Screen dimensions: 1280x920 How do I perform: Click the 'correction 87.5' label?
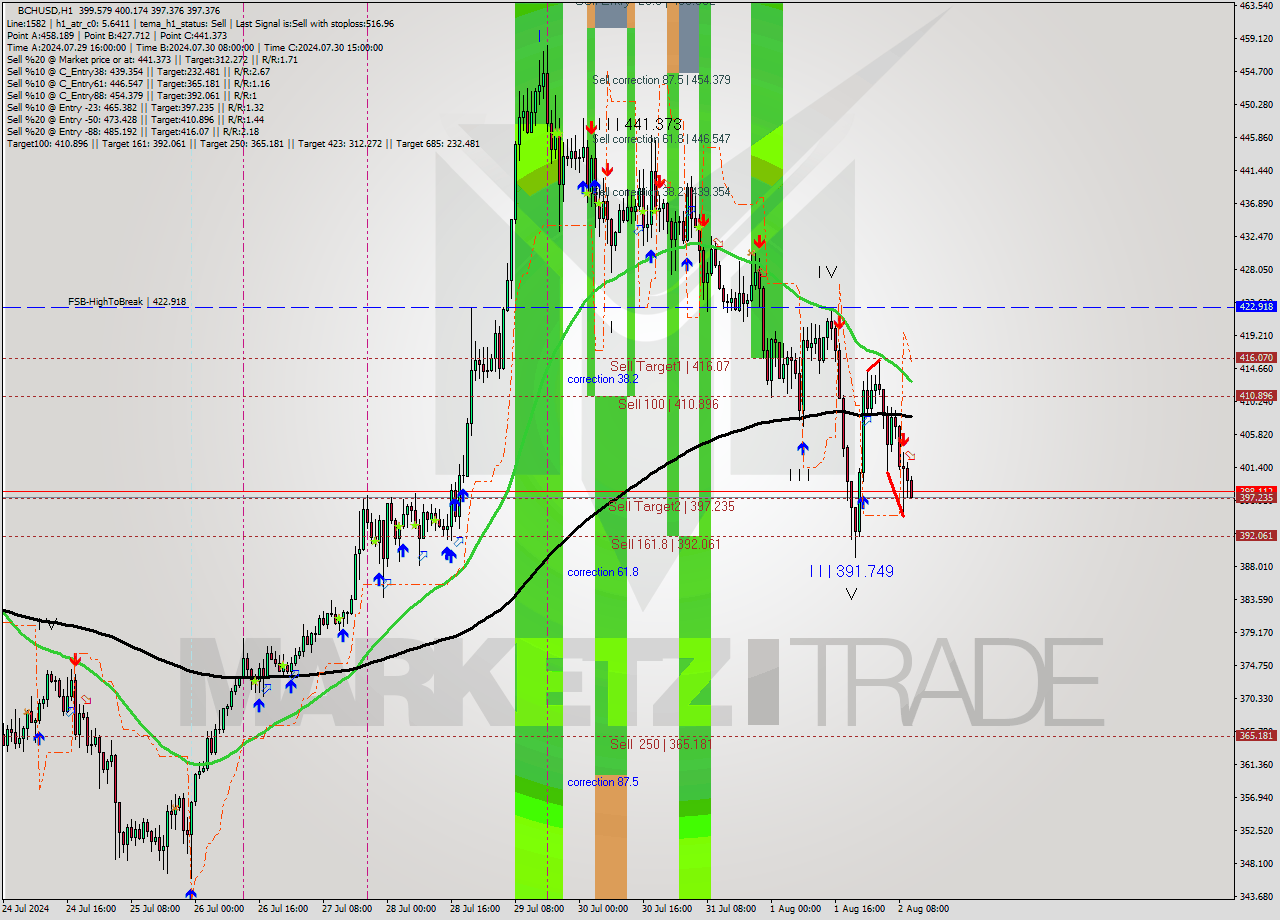tap(603, 782)
